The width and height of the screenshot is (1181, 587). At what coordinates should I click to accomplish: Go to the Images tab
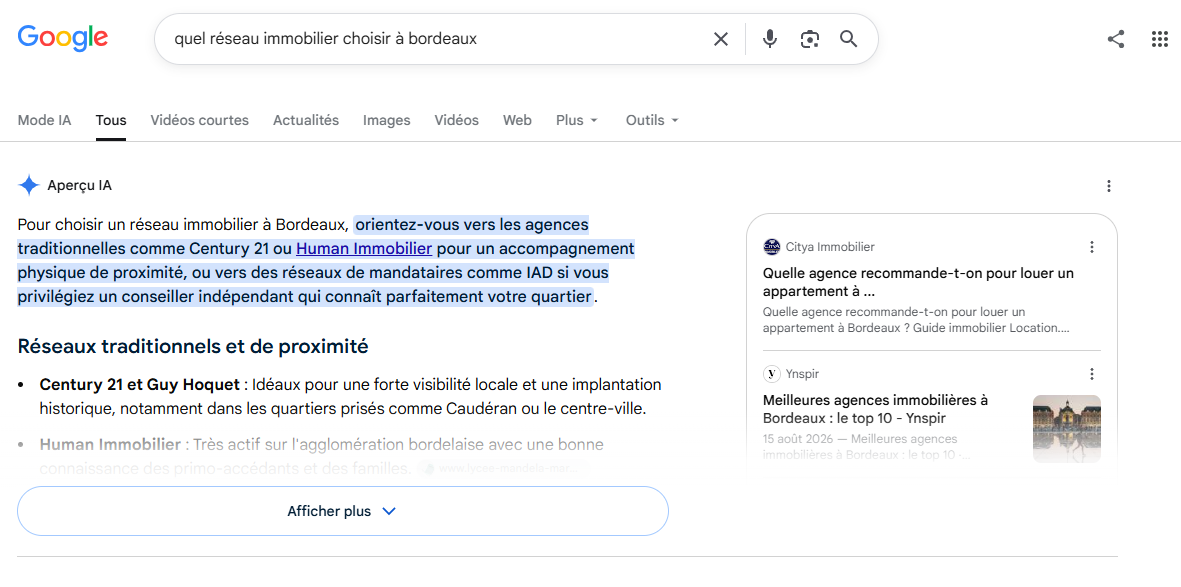(x=386, y=121)
